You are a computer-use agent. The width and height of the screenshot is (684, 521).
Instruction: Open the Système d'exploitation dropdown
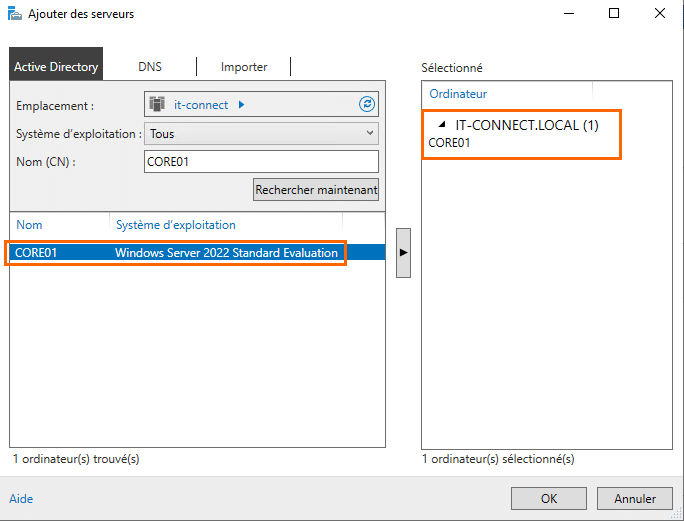pos(261,134)
